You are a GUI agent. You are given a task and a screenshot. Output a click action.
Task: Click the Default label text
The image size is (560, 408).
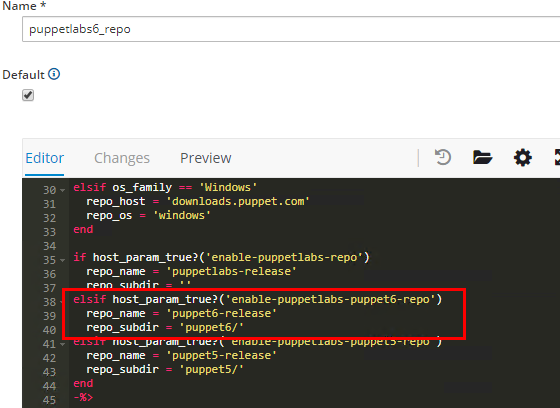pyautogui.click(x=23, y=75)
